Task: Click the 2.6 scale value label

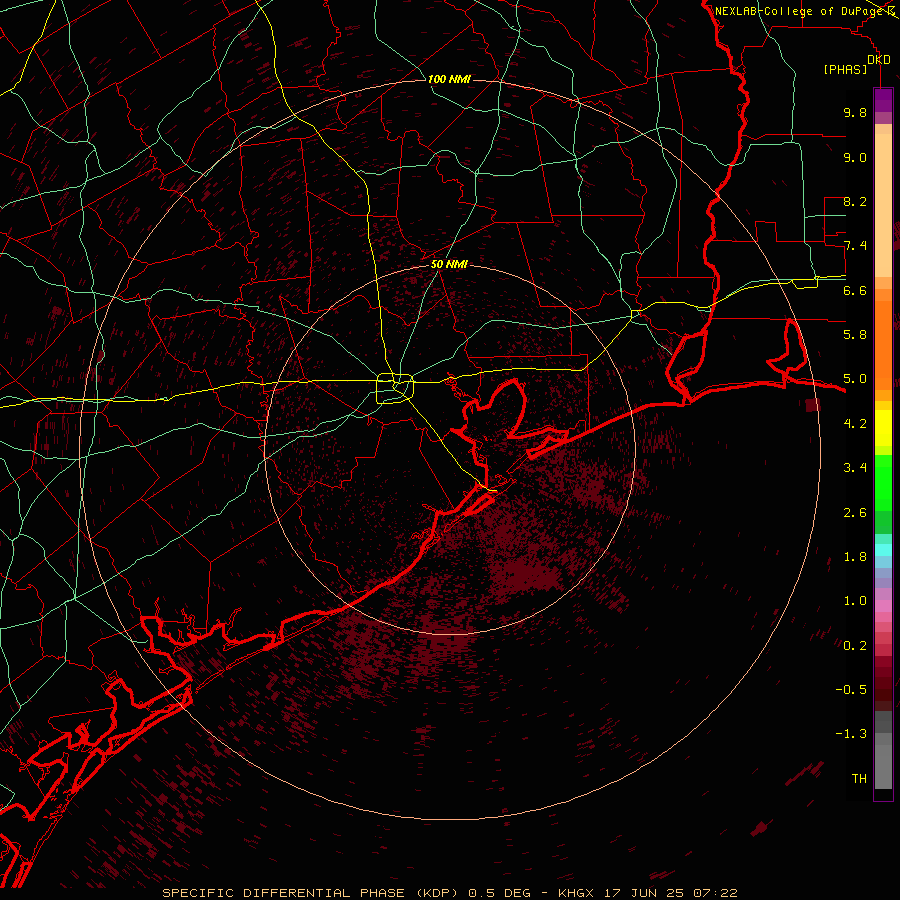Action: click(855, 512)
